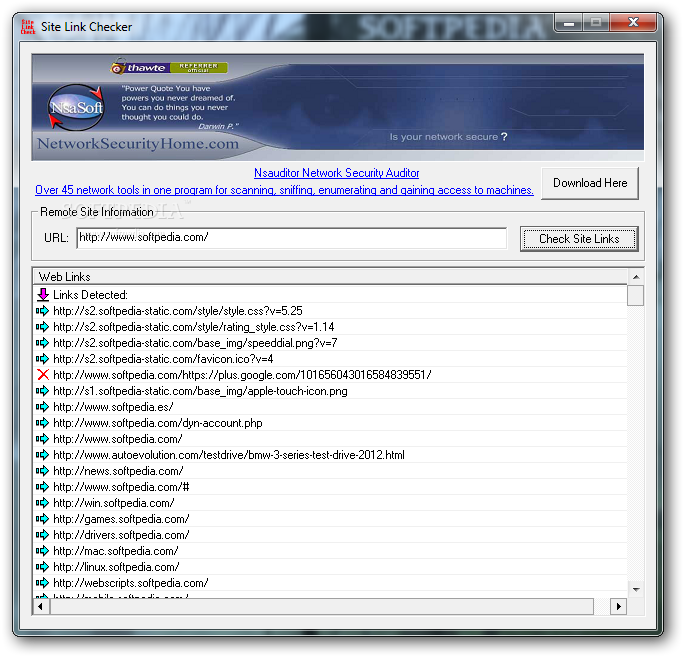Click the arrow icon beside dyn-account.php link
Viewport: 684px width, 657px height.
pos(42,423)
